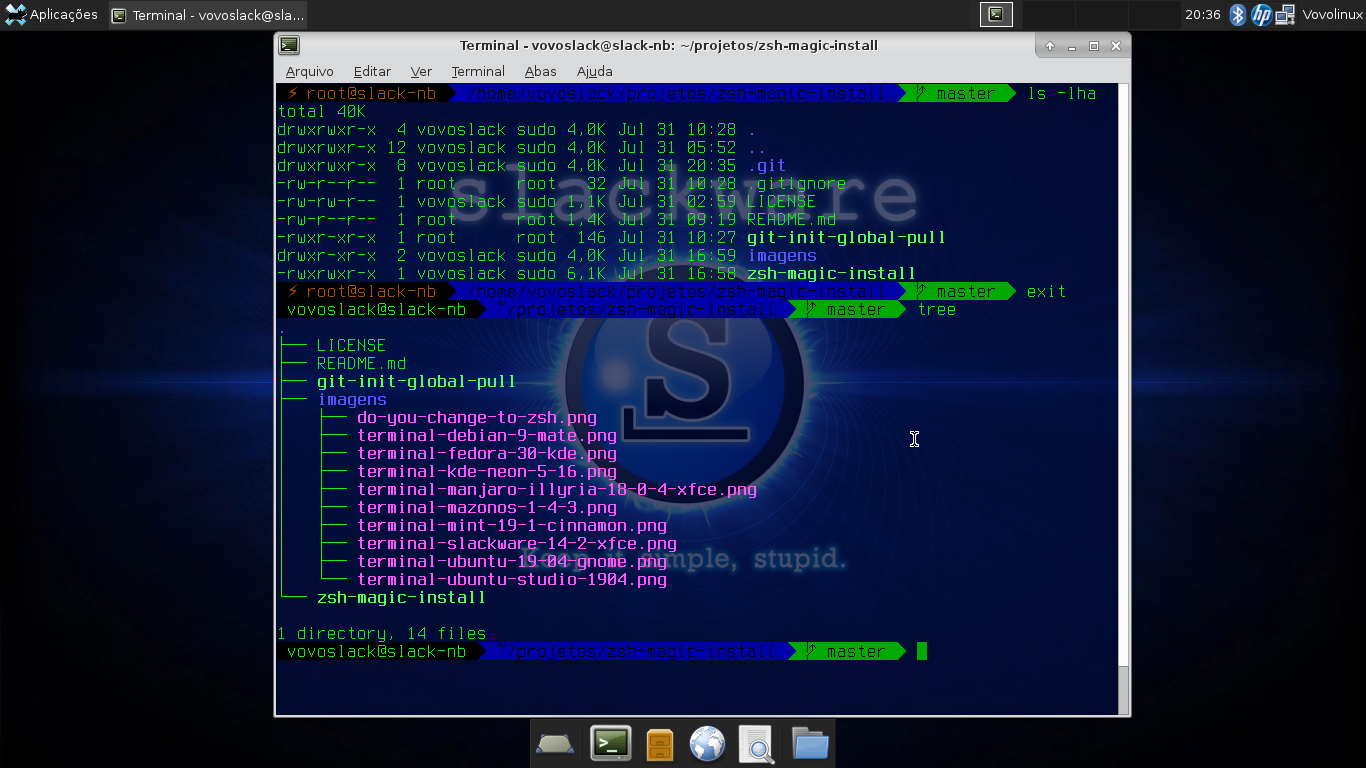
Task: Open the Aplicações menu
Action: [x=52, y=14]
